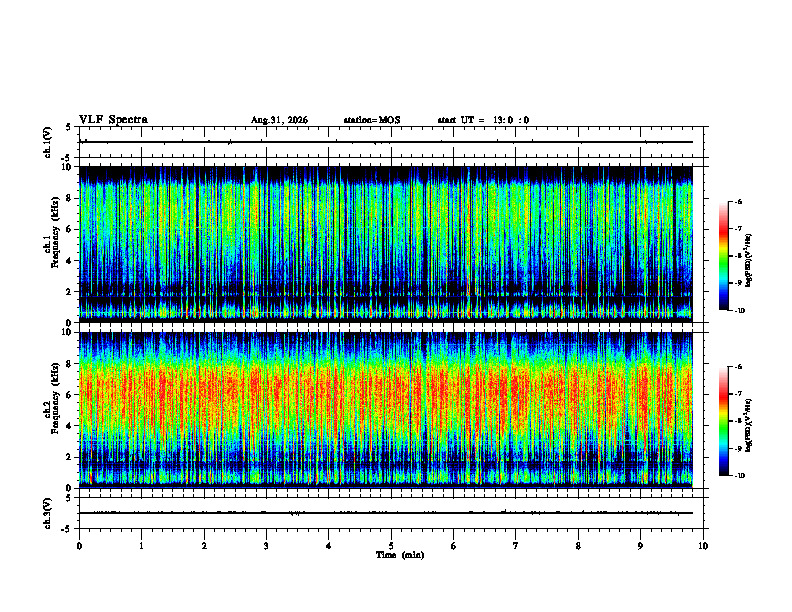Screen dimensions: 792x612
Task: Select the 0 minute tick on time axis
Action: [79, 546]
